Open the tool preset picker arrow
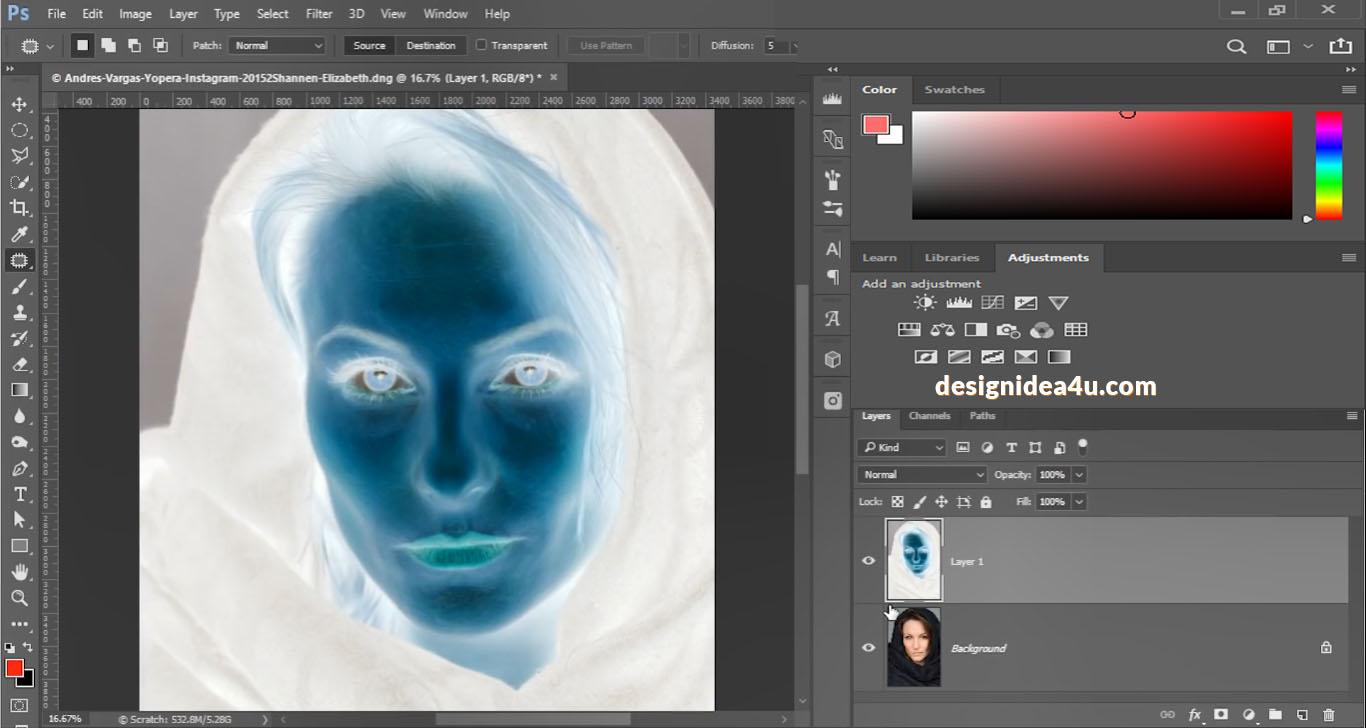This screenshot has width=1366, height=728. pos(50,46)
